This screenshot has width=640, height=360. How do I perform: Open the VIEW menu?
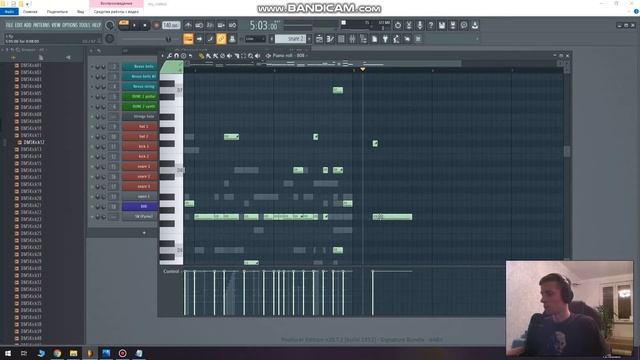pyautogui.click(x=56, y=25)
